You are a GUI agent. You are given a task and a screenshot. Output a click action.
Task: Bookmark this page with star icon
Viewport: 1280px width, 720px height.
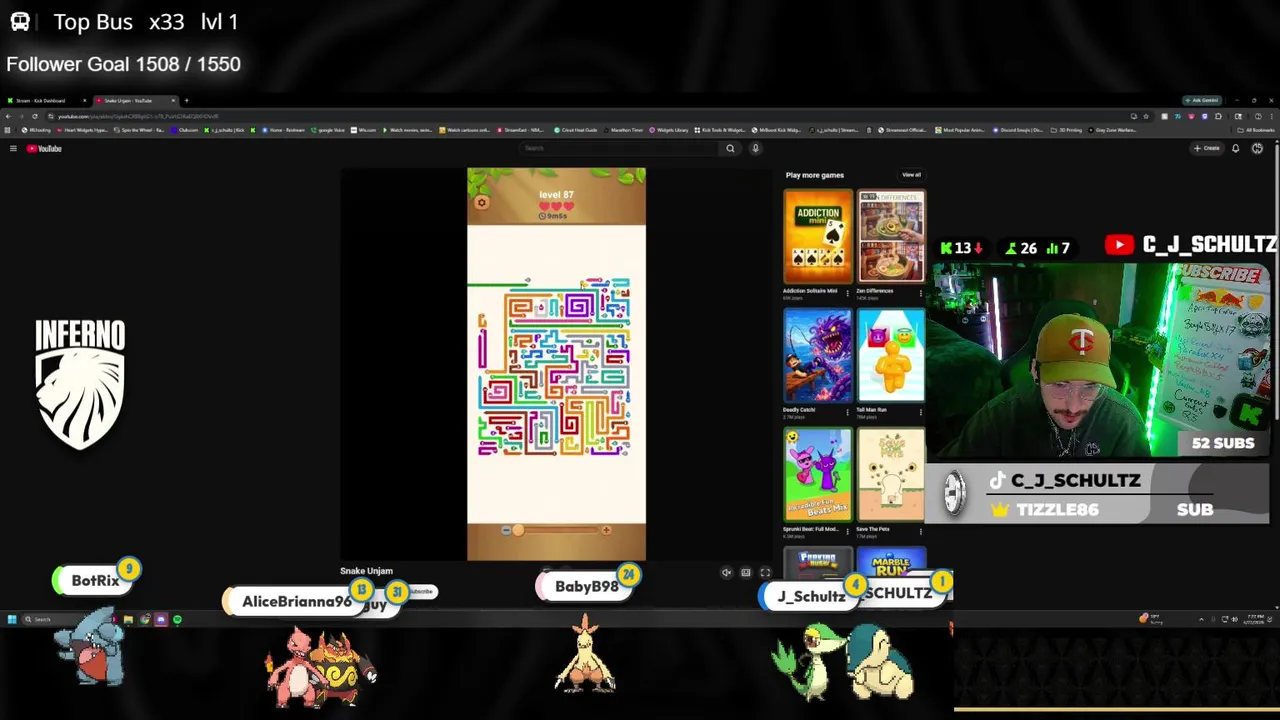(x=1146, y=116)
